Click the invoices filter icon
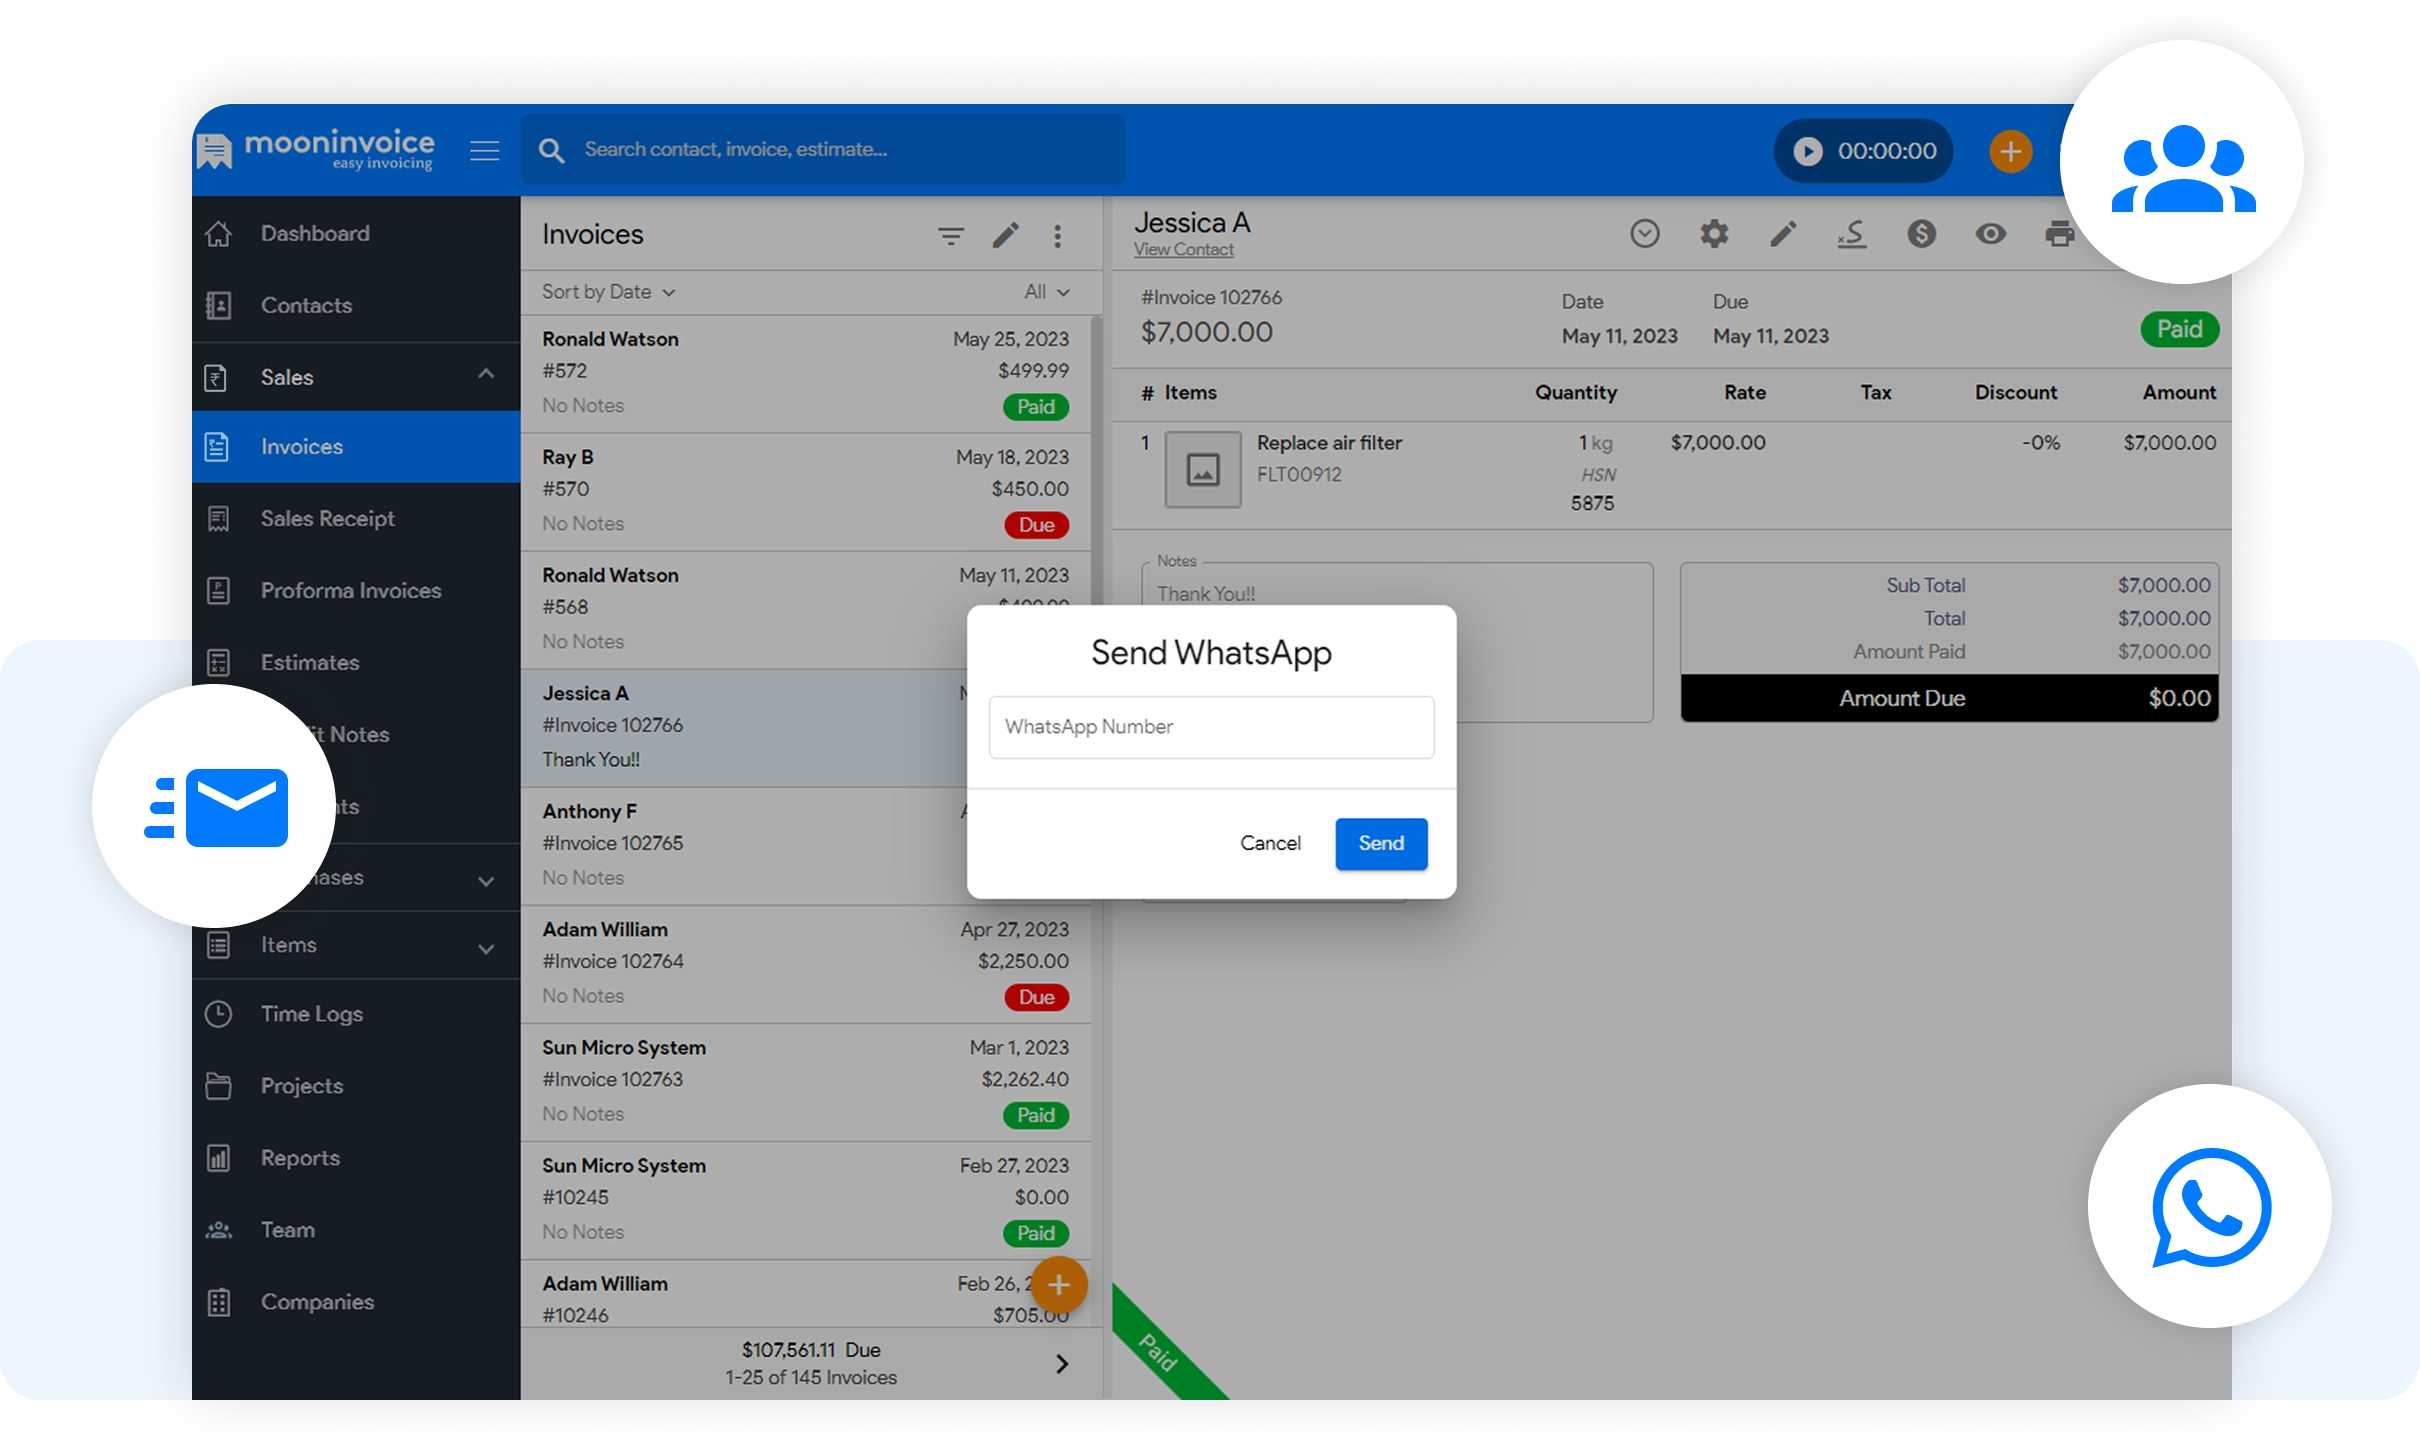Screen dimensions: 2420x1452 [950, 236]
